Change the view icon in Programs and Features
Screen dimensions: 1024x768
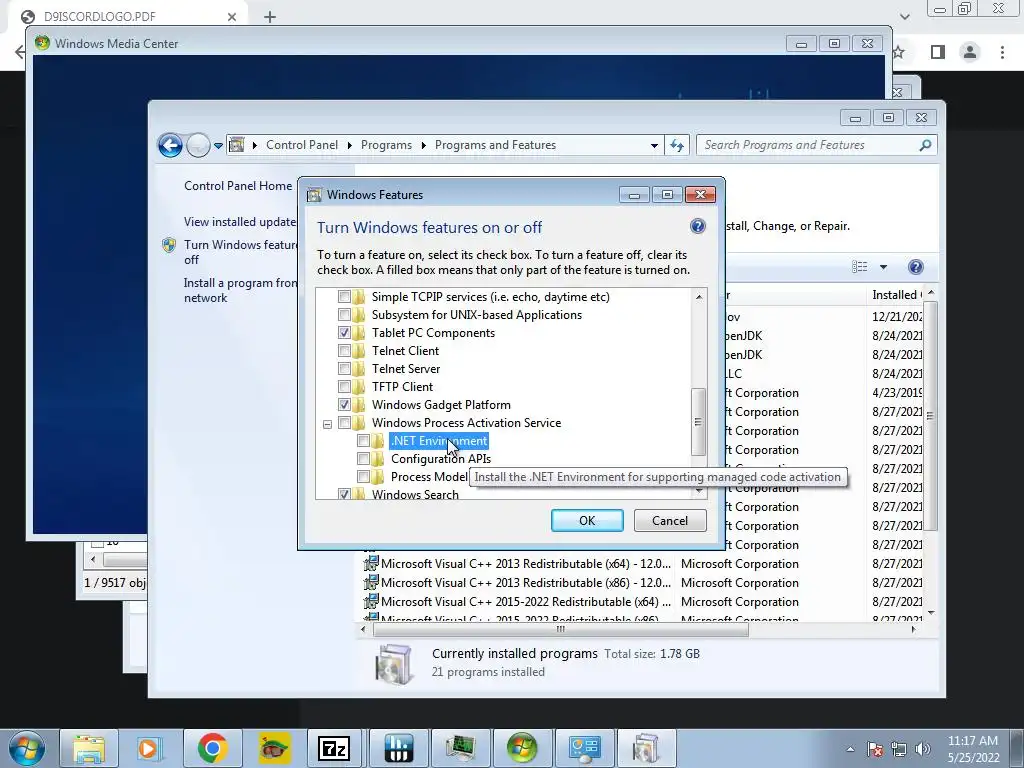point(860,266)
